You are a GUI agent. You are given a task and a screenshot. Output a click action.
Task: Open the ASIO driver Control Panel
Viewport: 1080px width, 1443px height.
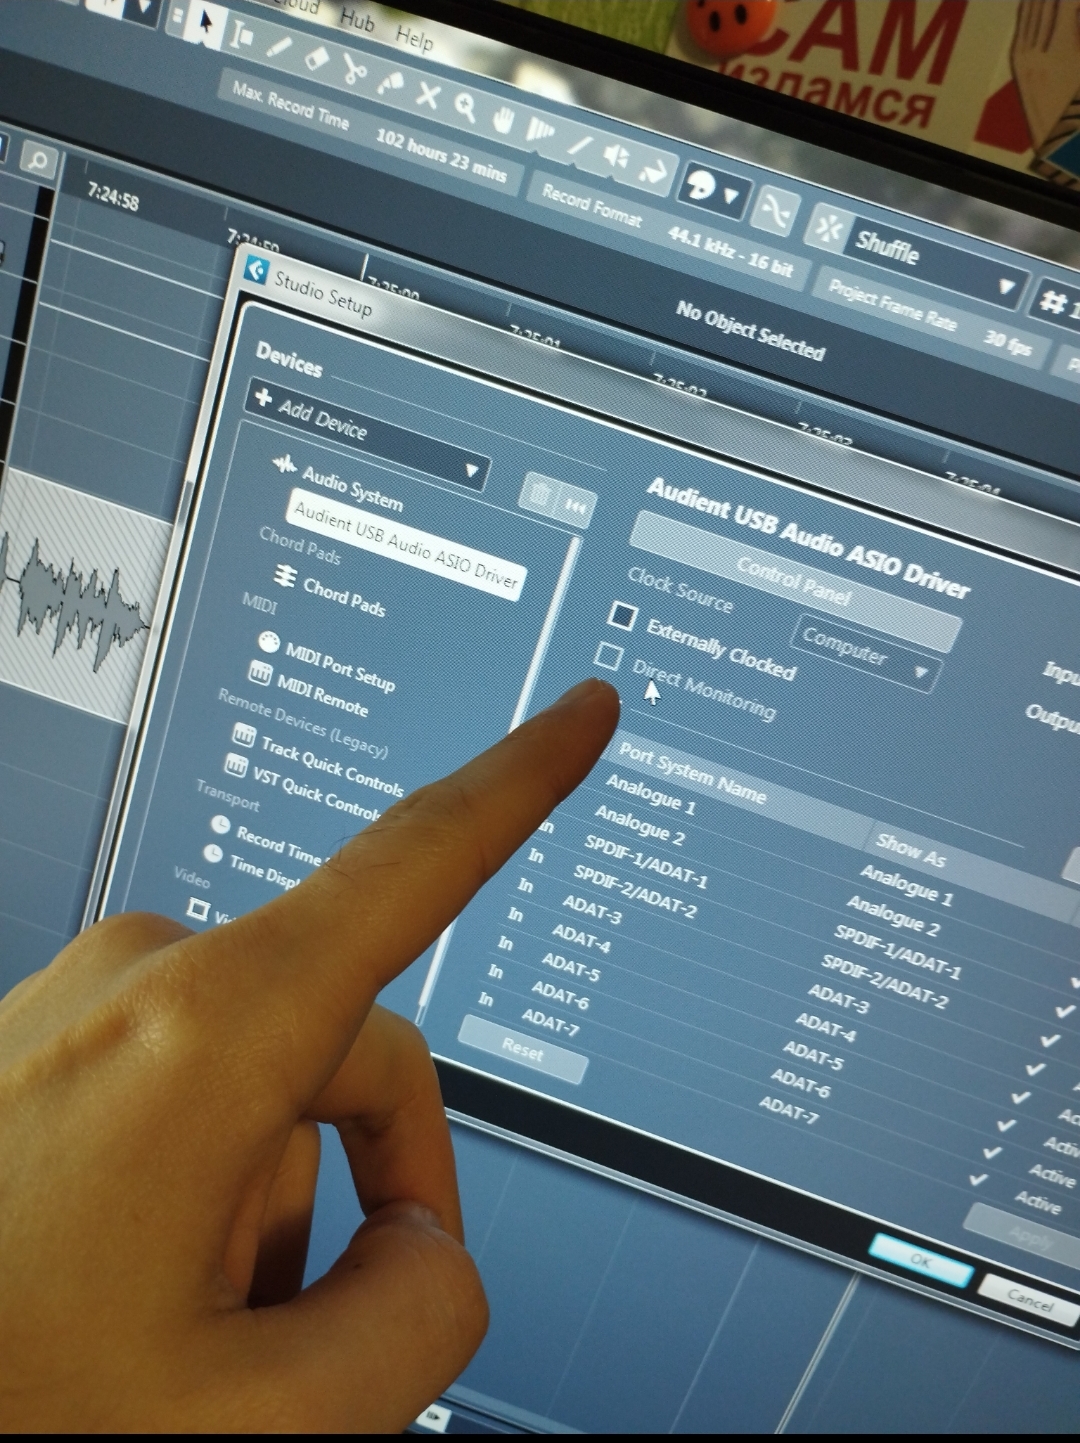tap(794, 581)
